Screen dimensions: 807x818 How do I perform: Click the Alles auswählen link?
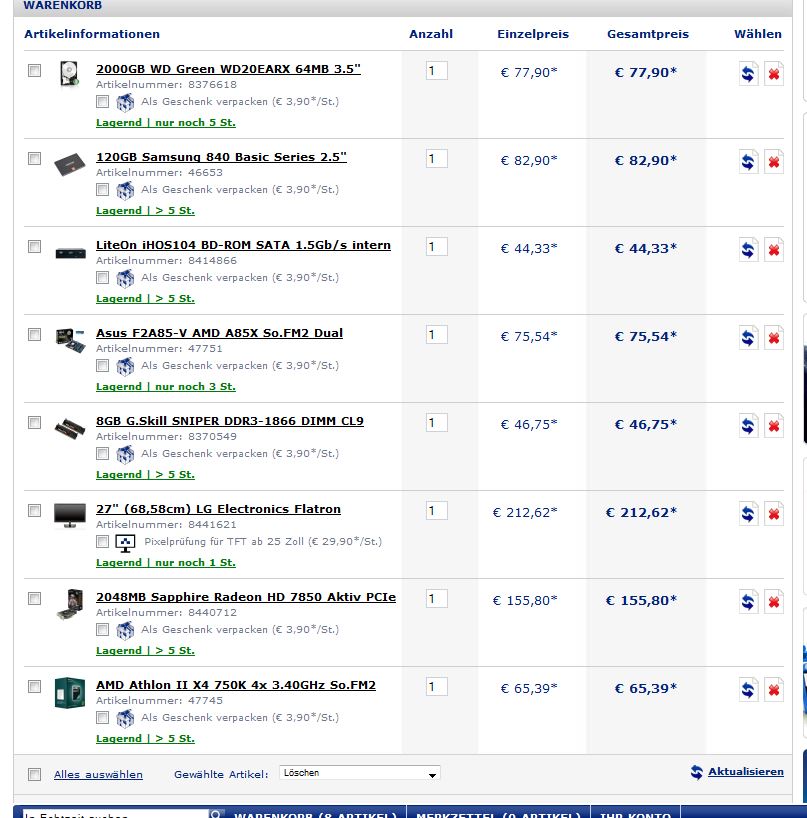point(98,775)
